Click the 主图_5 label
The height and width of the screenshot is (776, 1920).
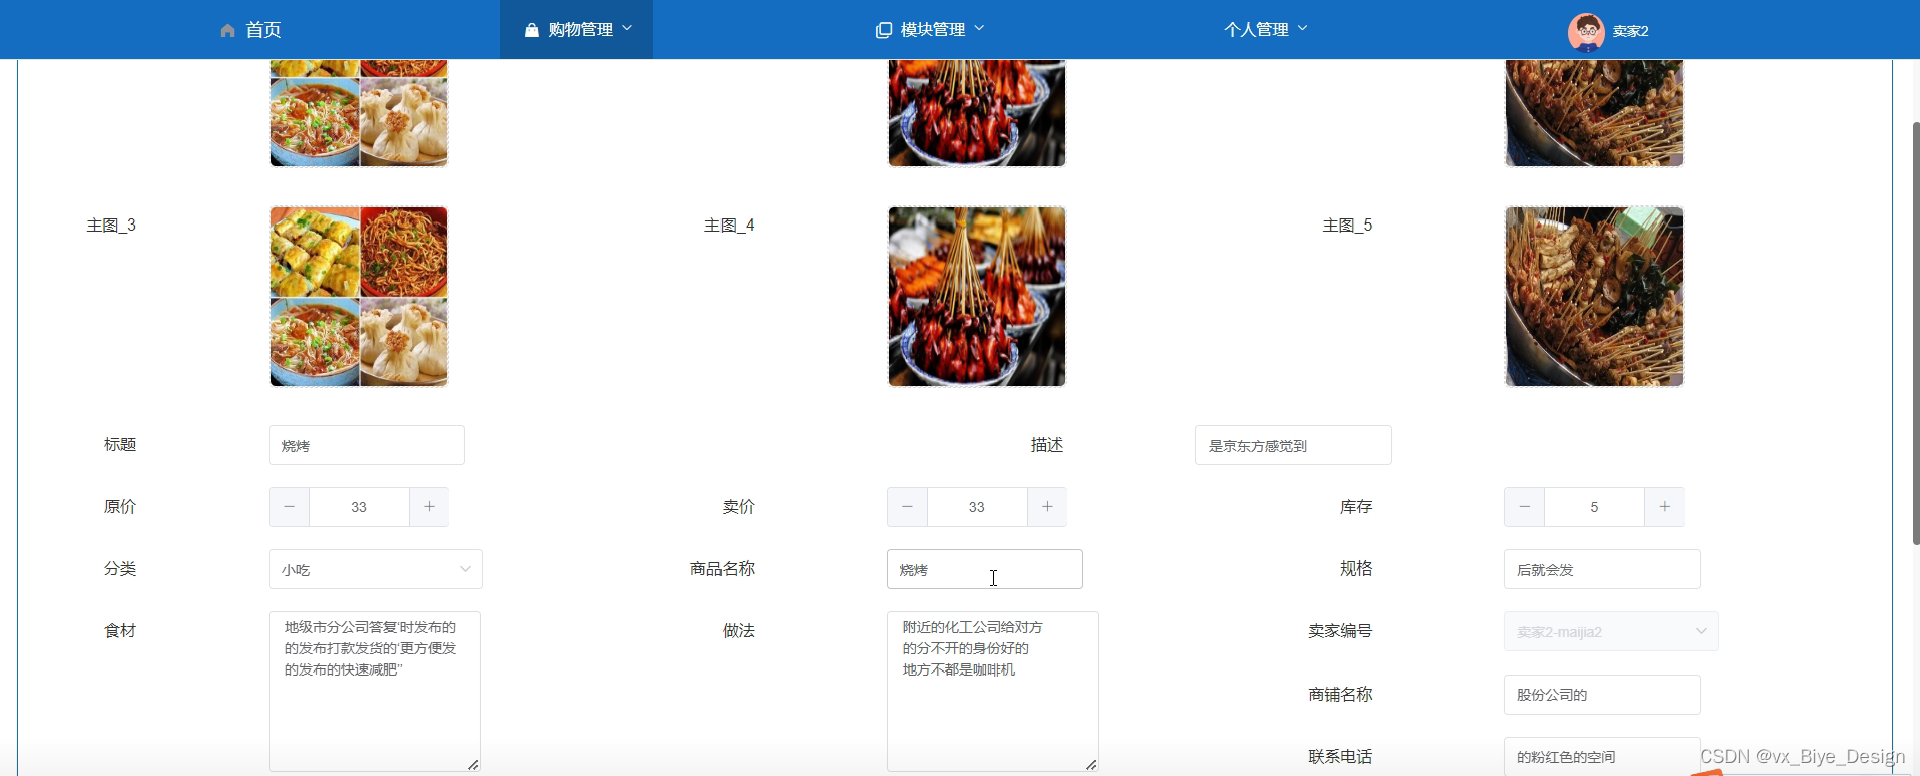coord(1347,226)
